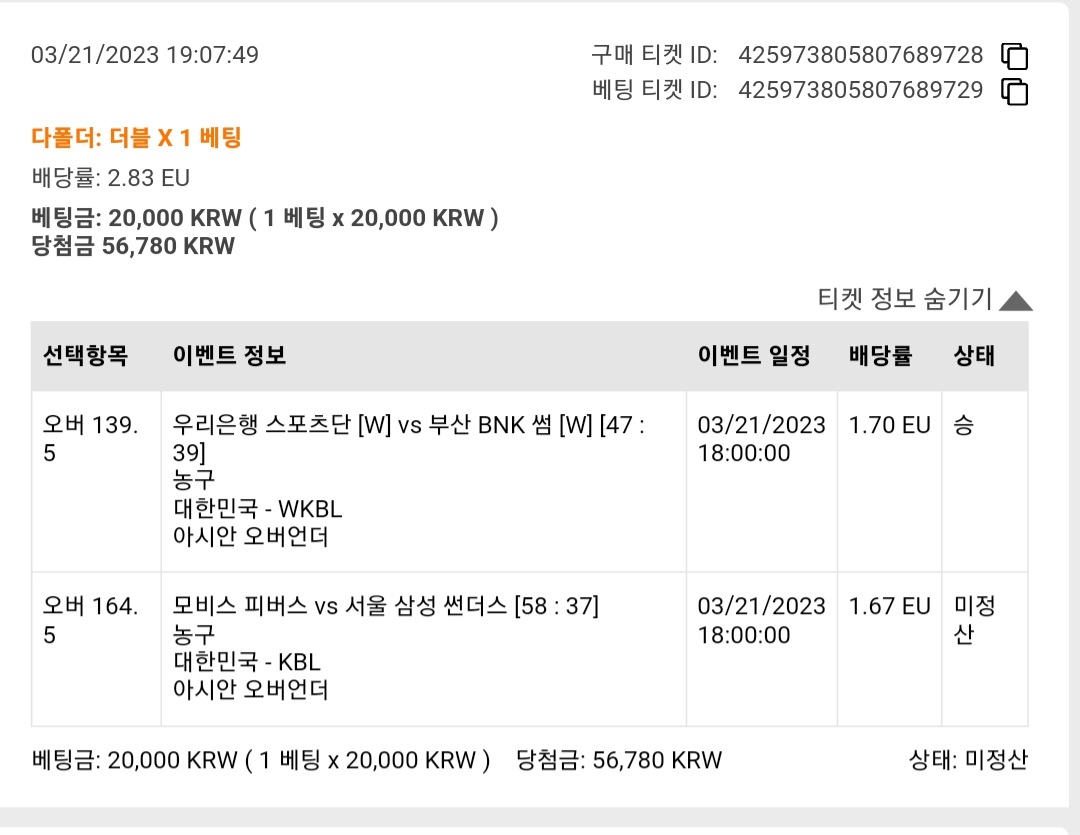Click the '미정산' status in second row
1080x835 pixels.
tap(975, 620)
